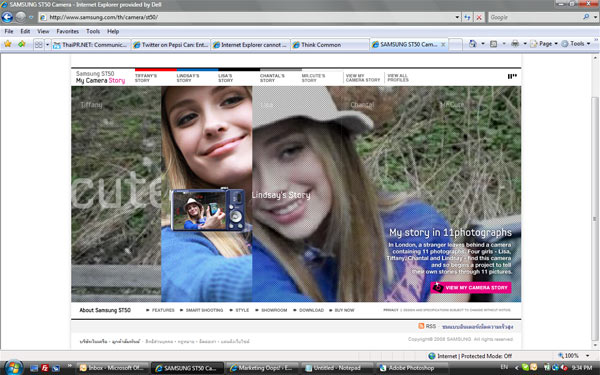
Task: Open the 100% zoom level dropdown
Action: [588, 355]
